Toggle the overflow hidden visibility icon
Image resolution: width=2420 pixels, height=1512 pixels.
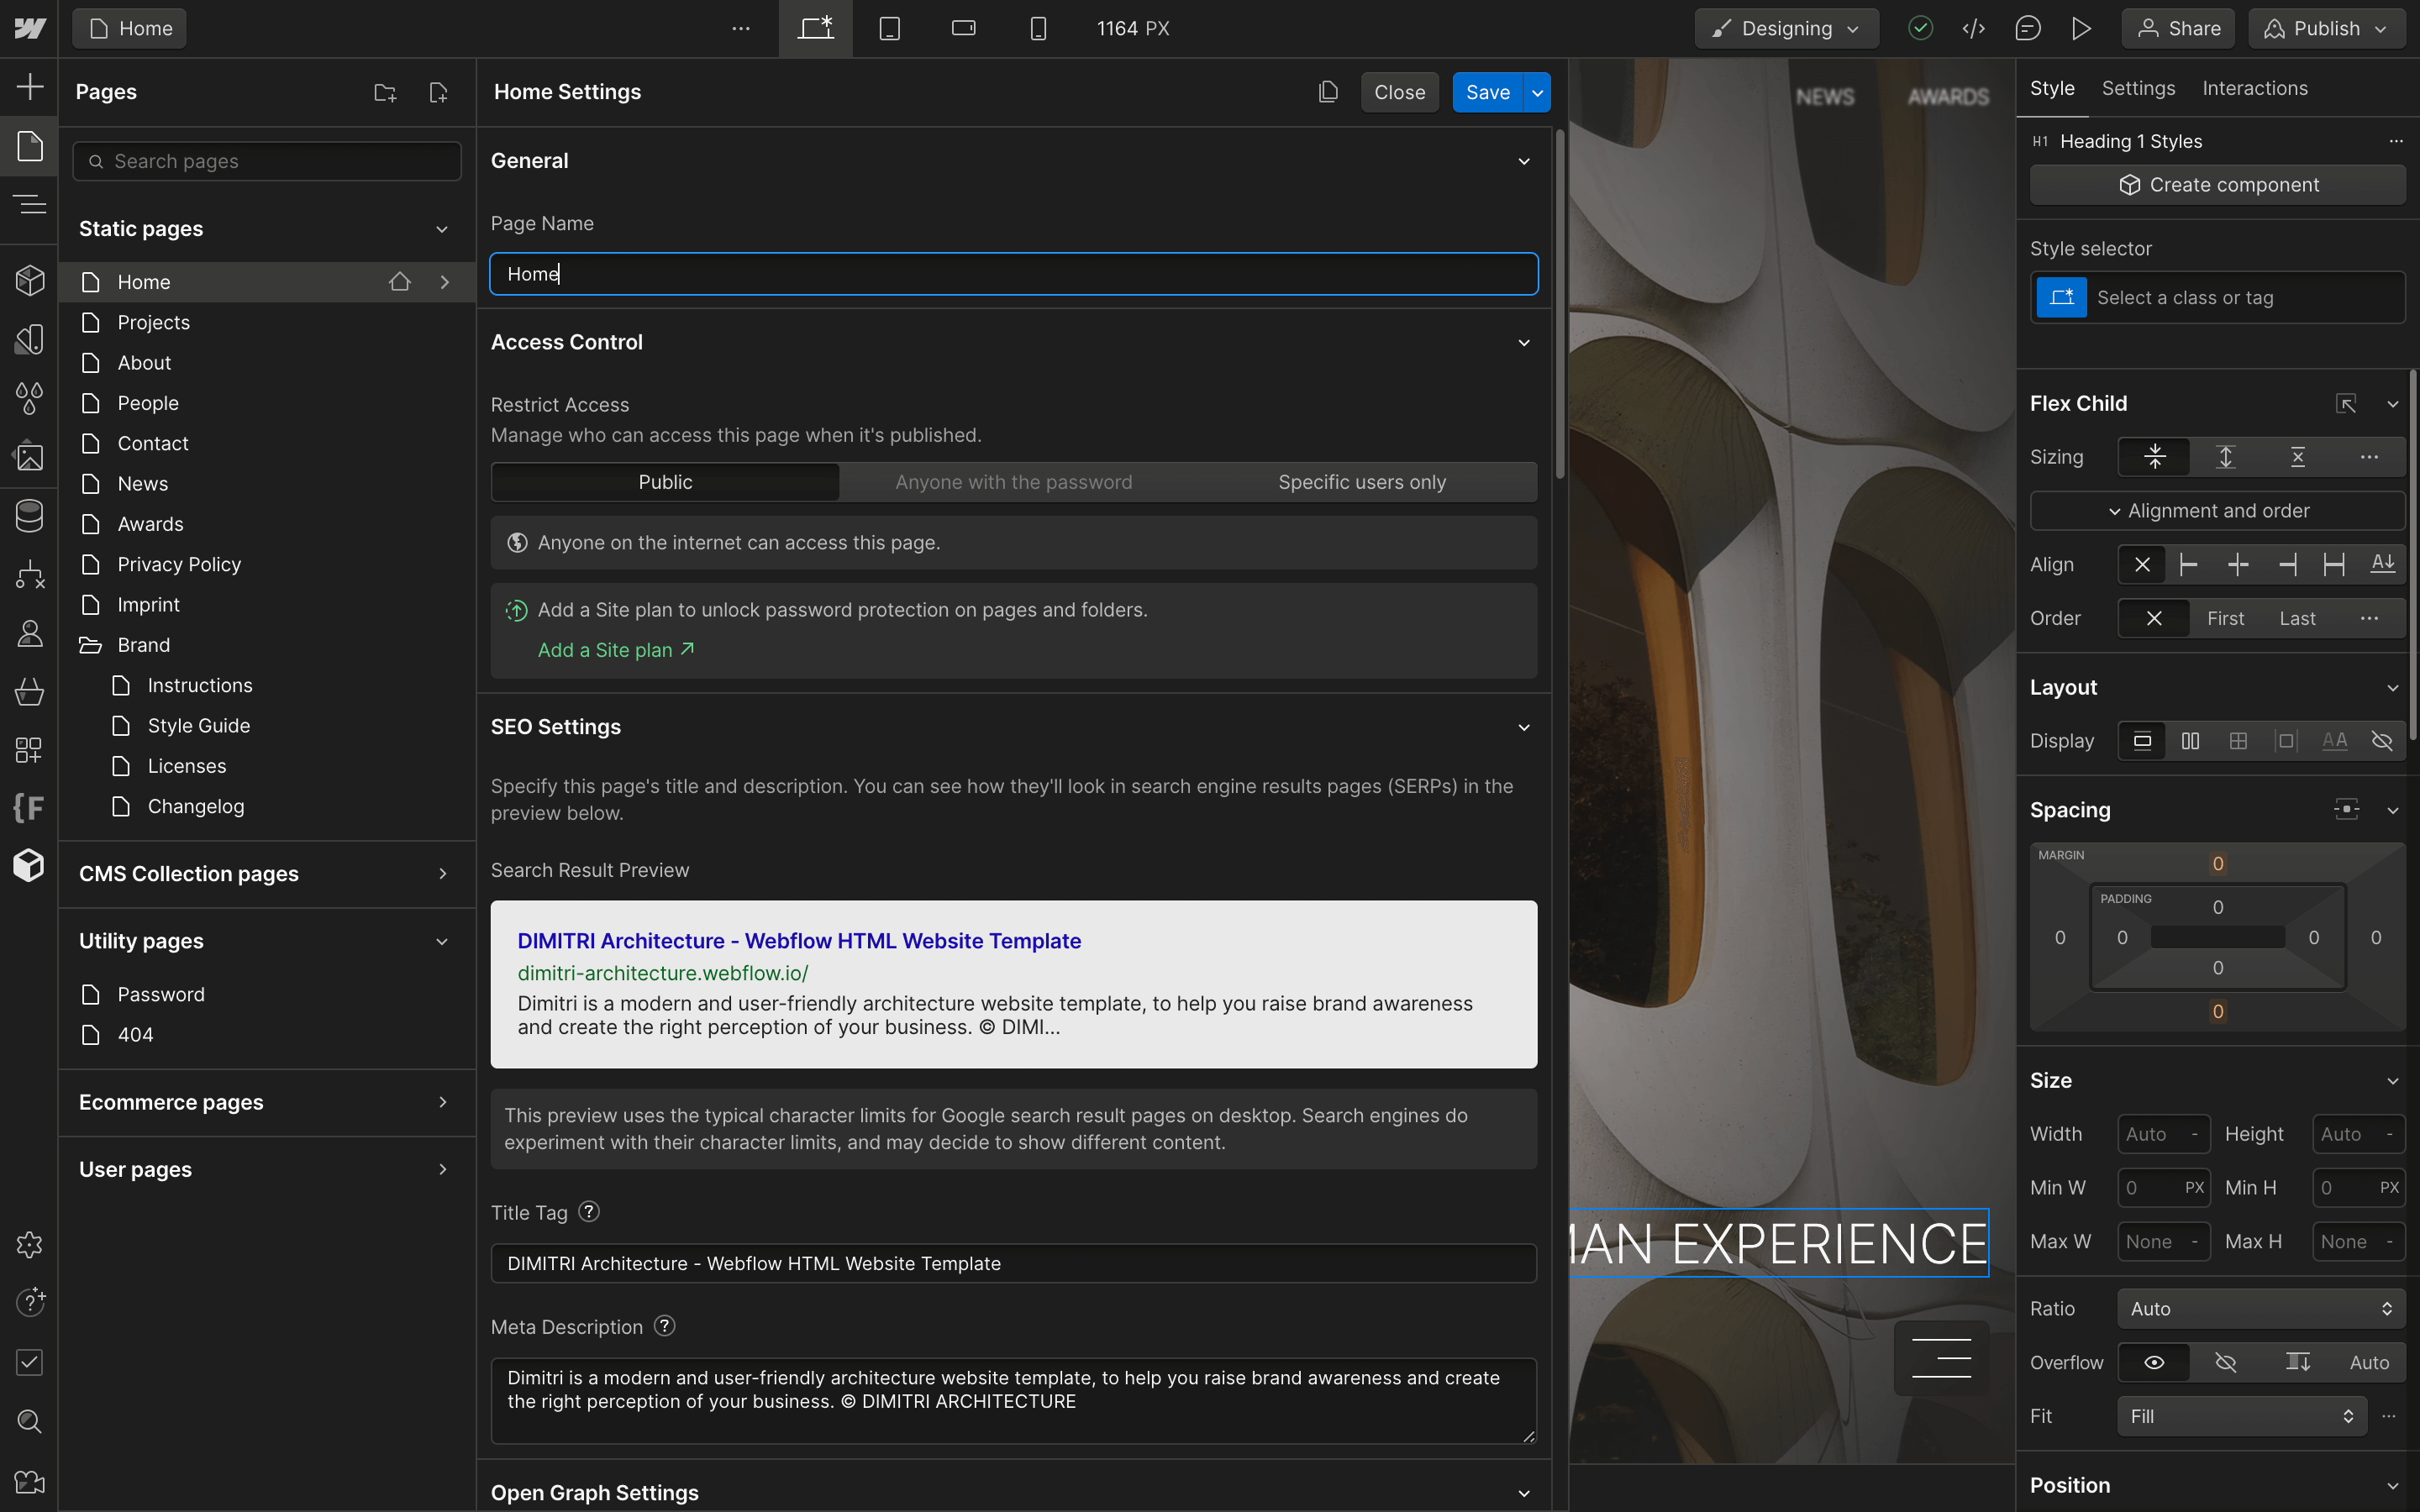coord(2225,1361)
